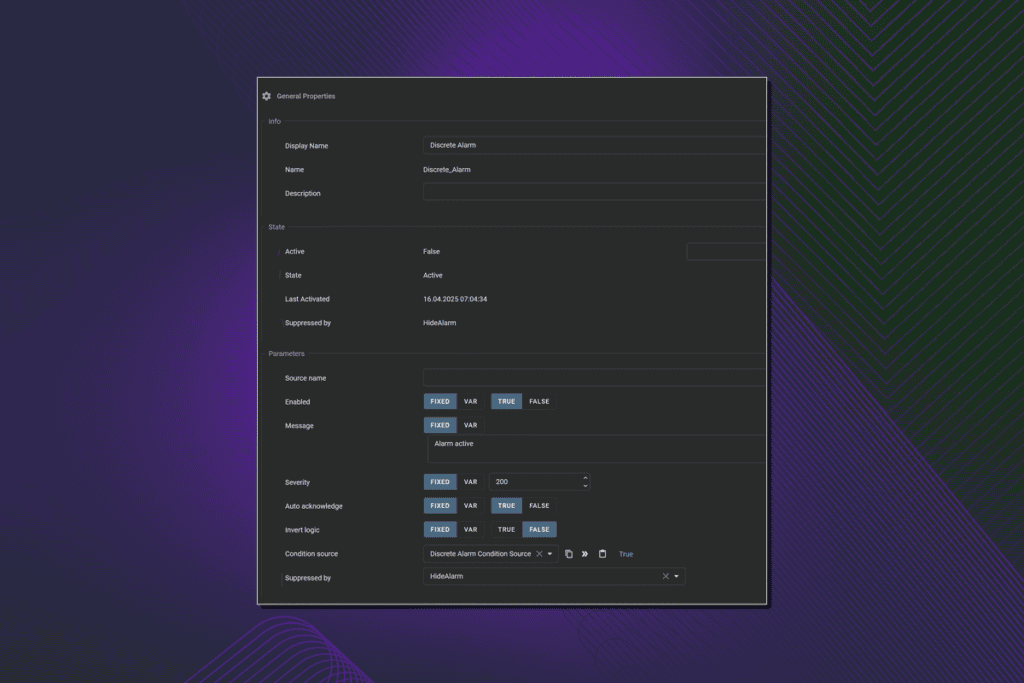Switch Invert logic to VAR
The width and height of the screenshot is (1024, 683).
click(470, 530)
